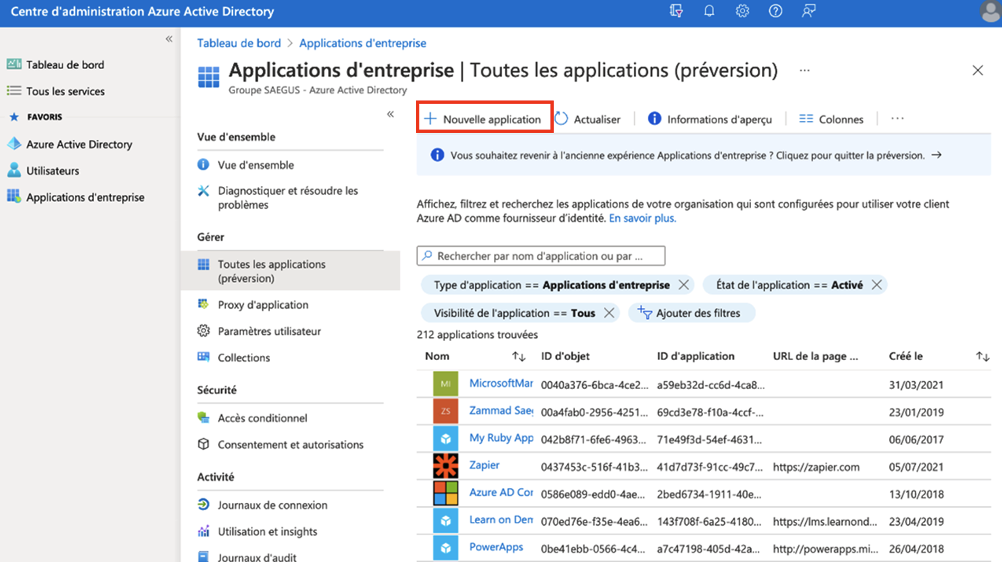Screen dimensions: 1002x562
Task: Edit the Visibilité de l'application Tous pill
Action: [x=514, y=313]
